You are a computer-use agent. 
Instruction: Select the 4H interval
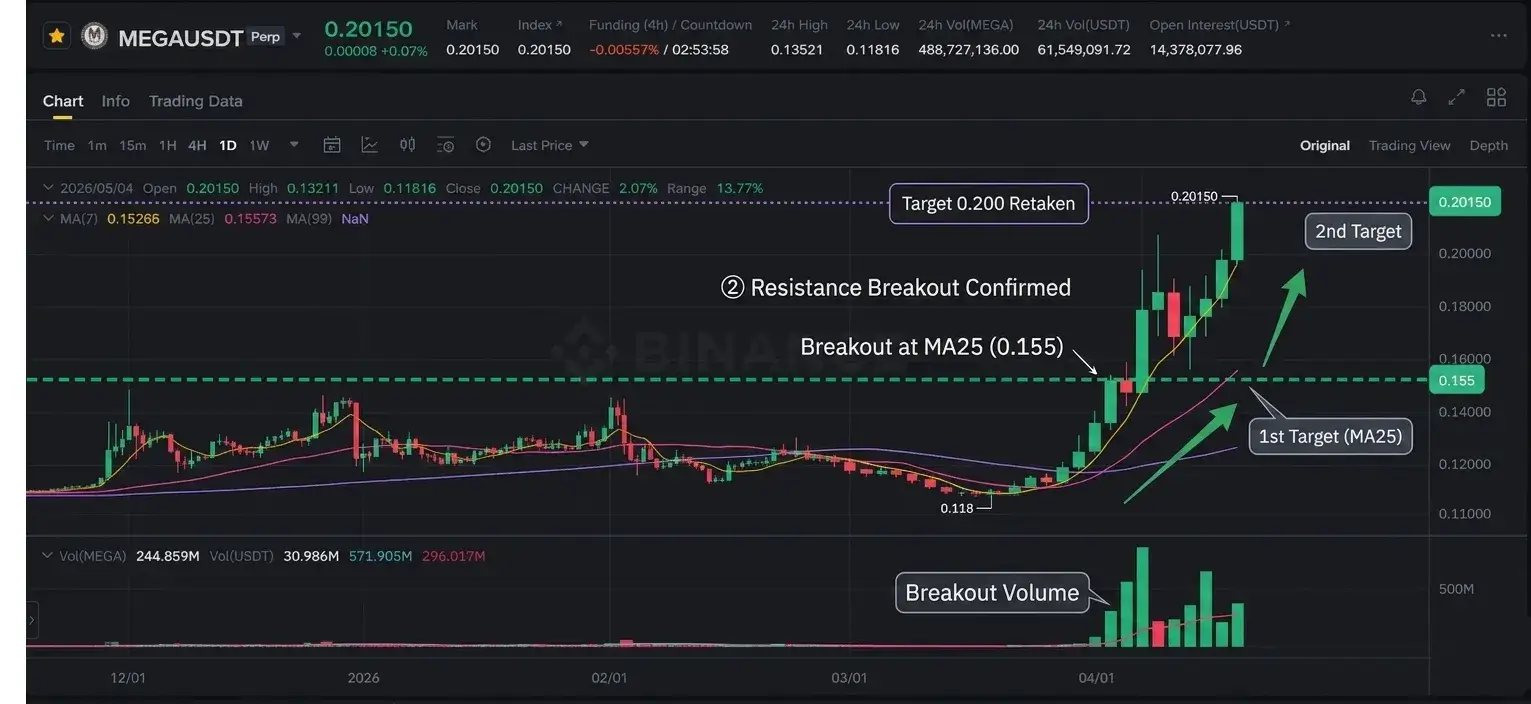point(197,145)
